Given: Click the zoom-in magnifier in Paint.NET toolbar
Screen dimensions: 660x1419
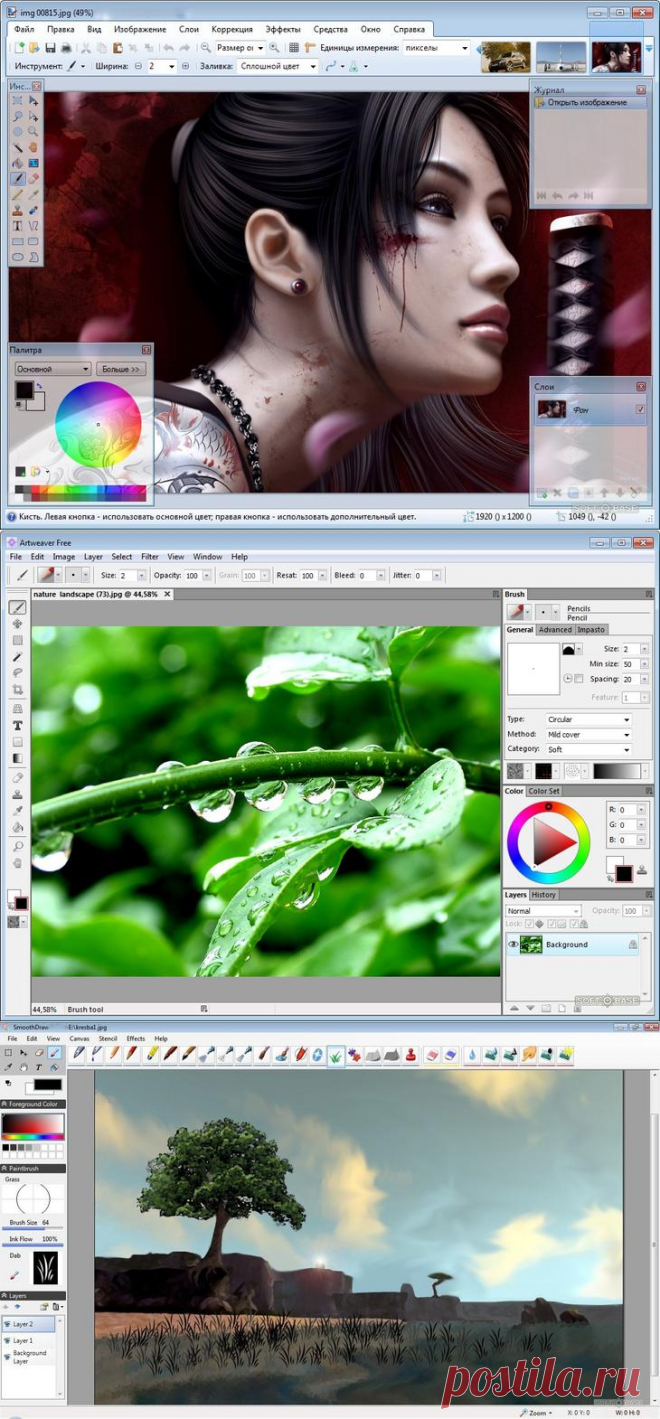Looking at the screenshot, I should click(273, 47).
